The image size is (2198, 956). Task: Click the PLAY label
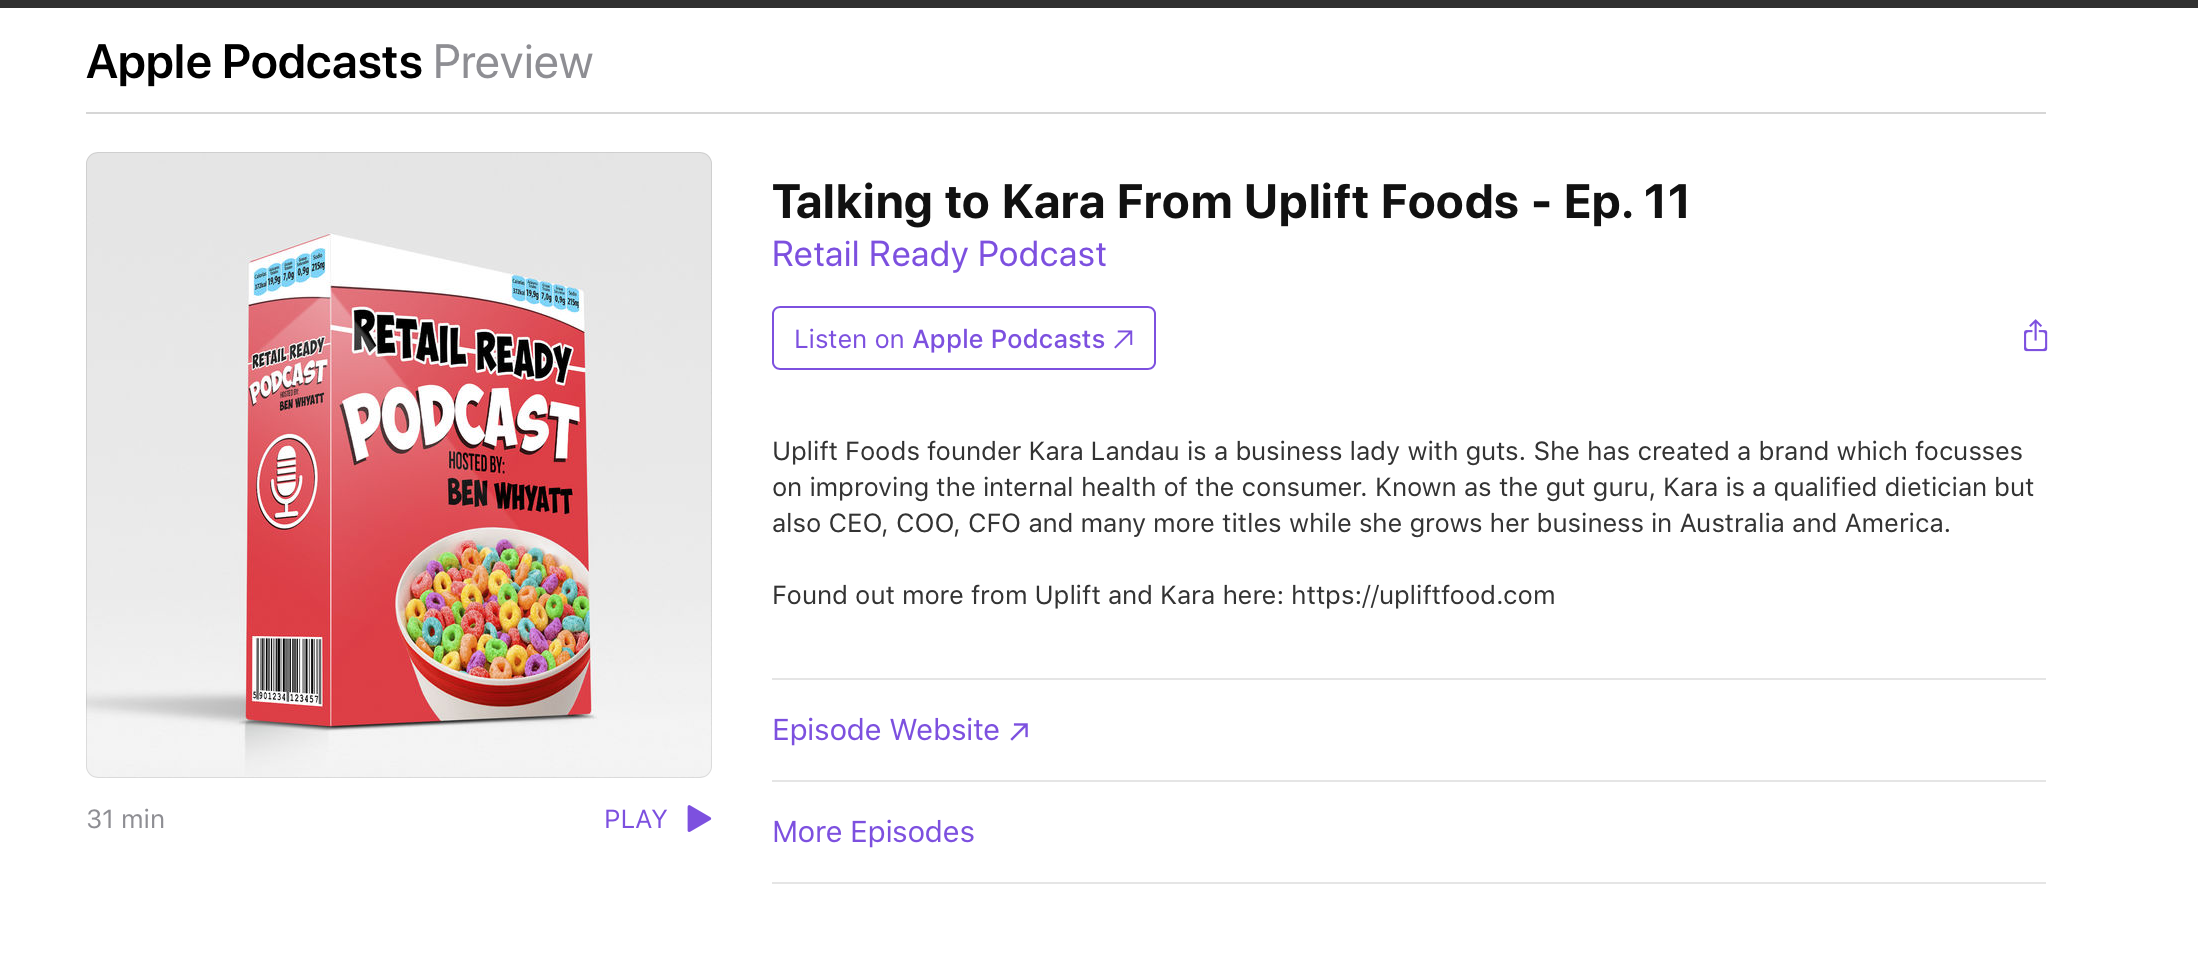click(635, 819)
